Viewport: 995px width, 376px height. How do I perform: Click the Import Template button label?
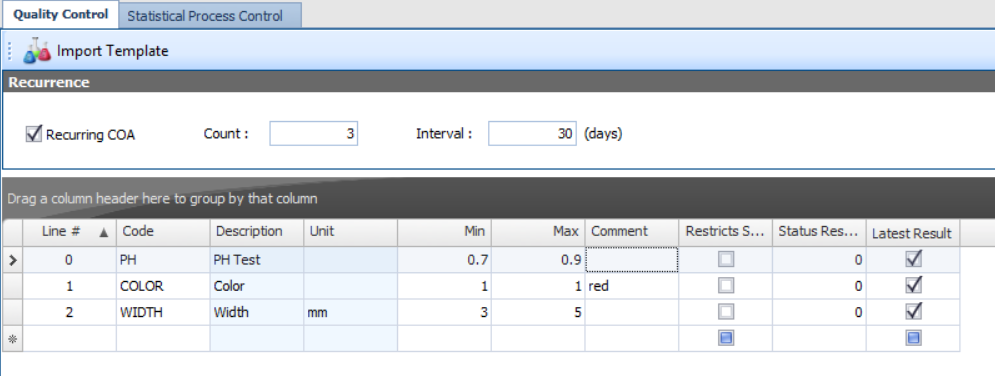coord(112,51)
